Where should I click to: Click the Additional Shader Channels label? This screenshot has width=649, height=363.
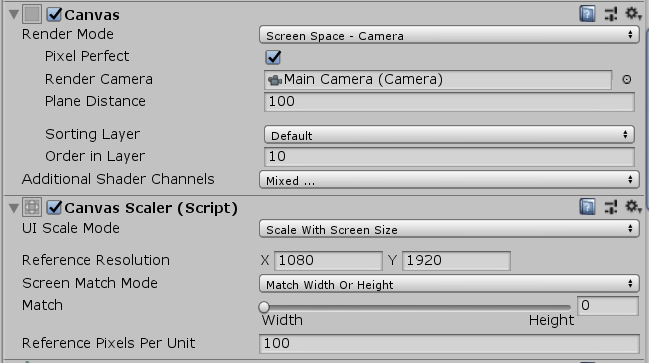click(x=118, y=179)
